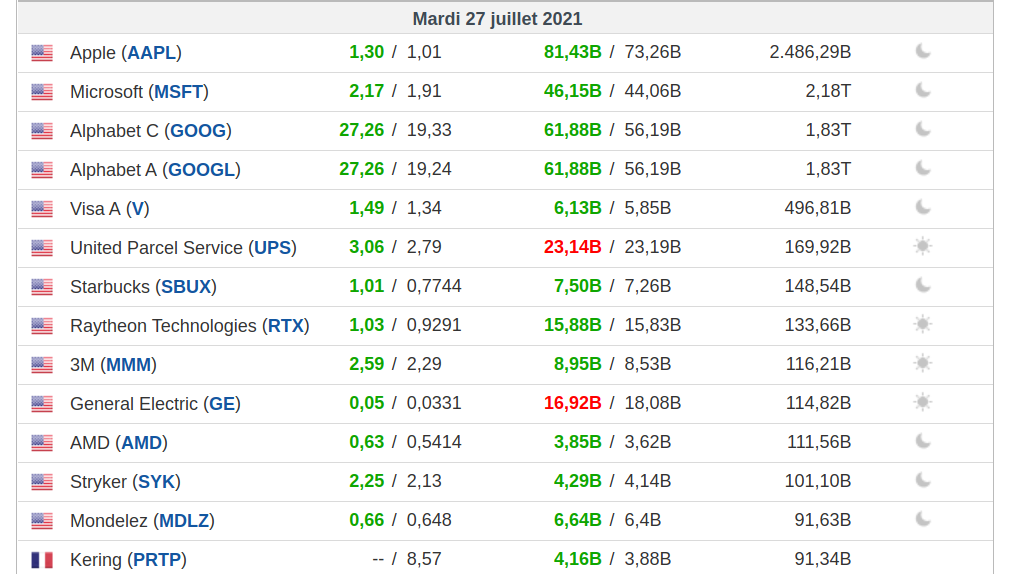The image size is (1010, 574).
Task: Open the GE ticker link
Action: pyautogui.click(x=222, y=404)
